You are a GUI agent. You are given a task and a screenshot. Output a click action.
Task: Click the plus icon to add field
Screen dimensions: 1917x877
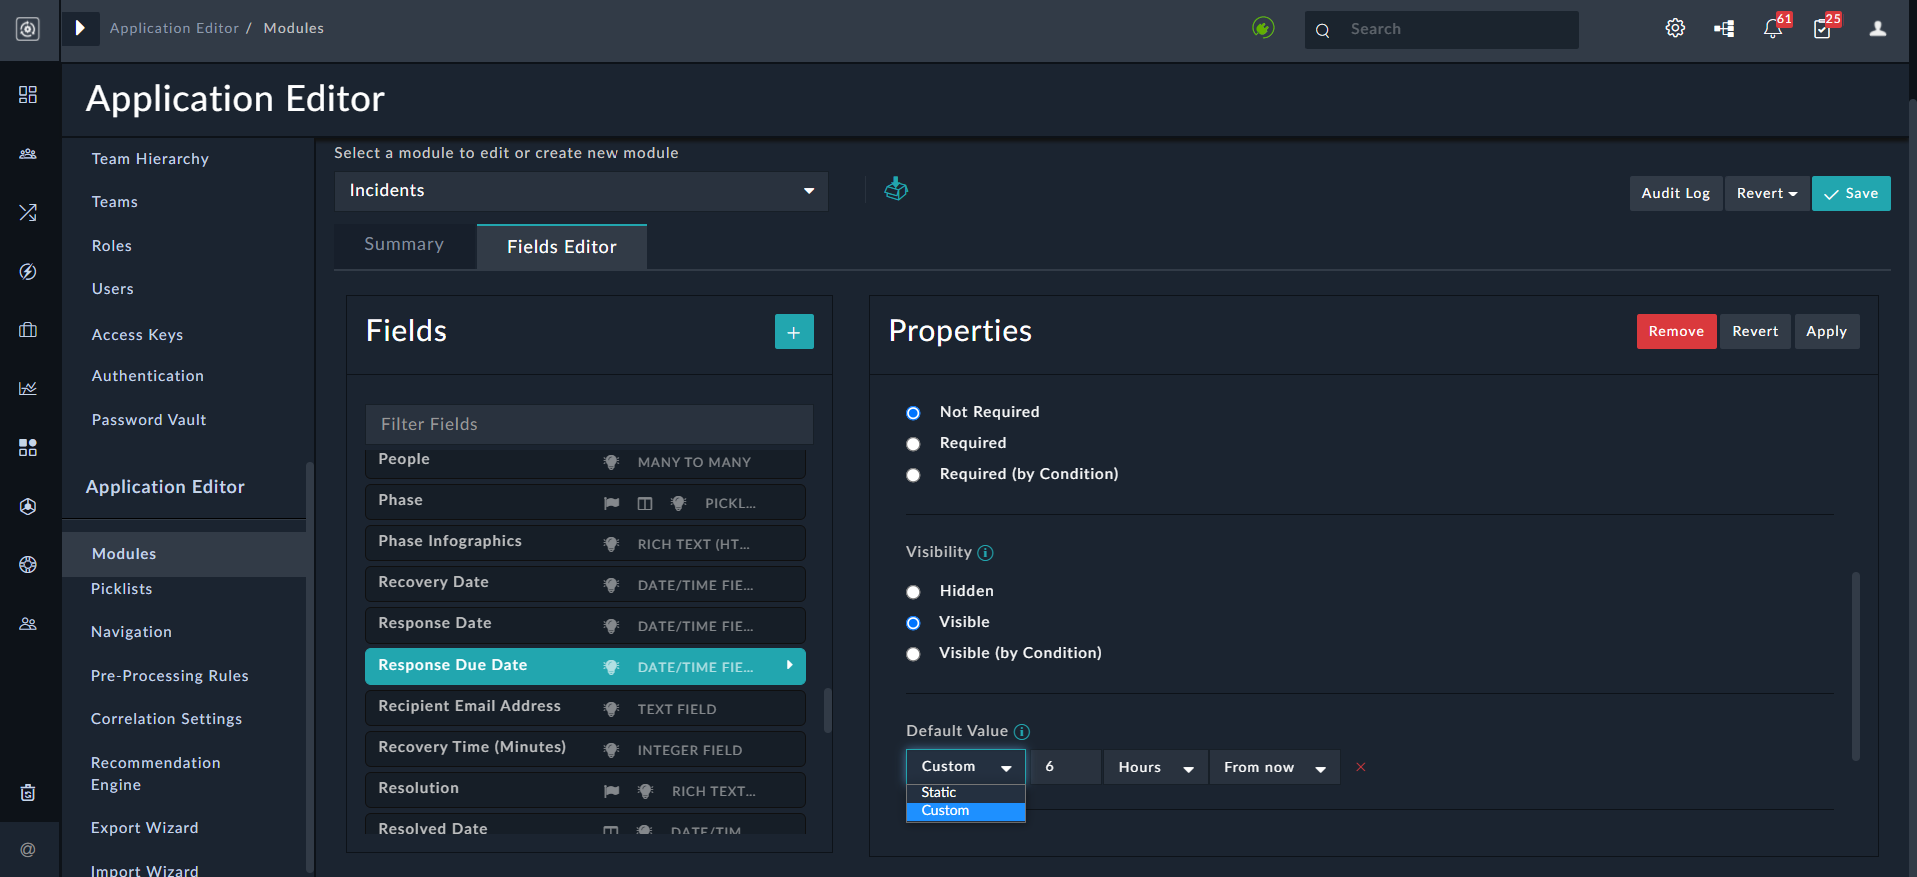click(x=794, y=332)
